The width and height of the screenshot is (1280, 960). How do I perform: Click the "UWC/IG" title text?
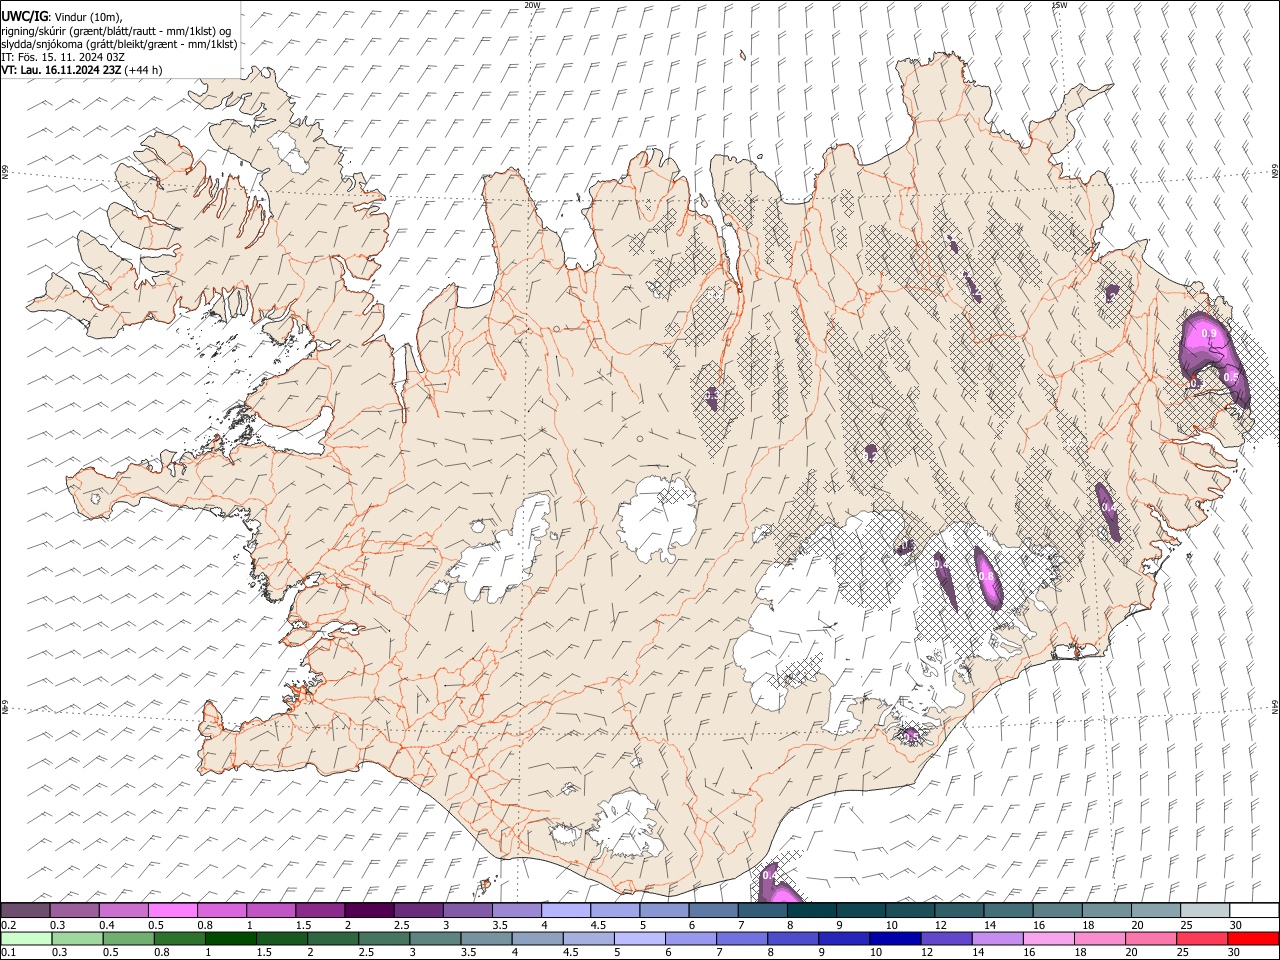pos(24,16)
